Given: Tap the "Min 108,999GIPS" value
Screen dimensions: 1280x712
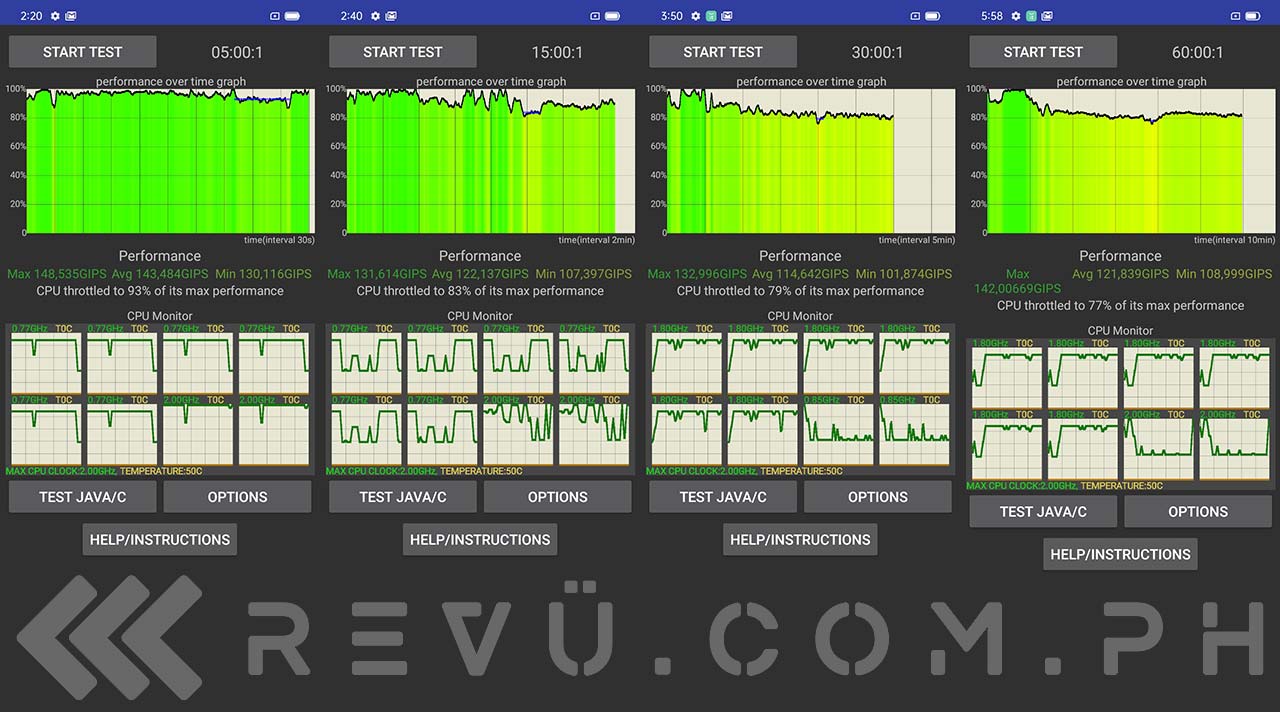Looking at the screenshot, I should 1224,274.
